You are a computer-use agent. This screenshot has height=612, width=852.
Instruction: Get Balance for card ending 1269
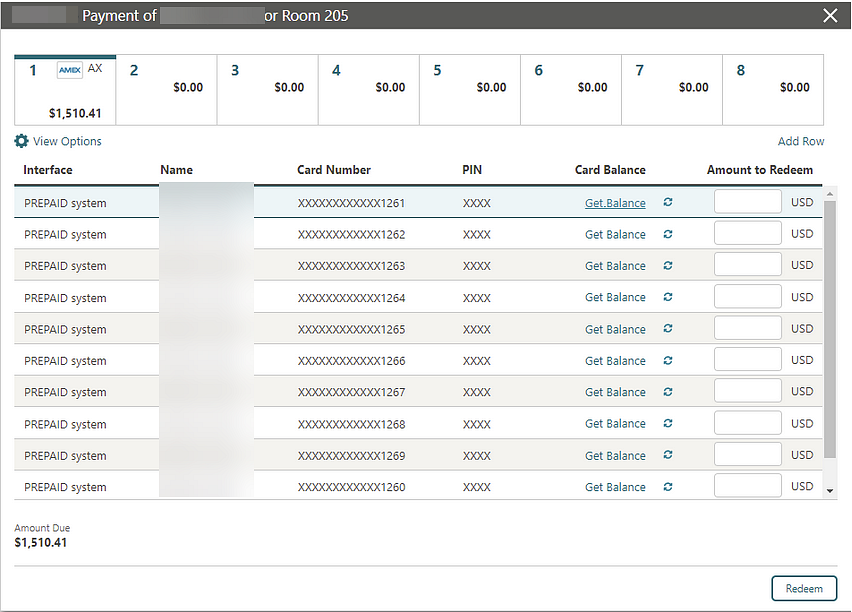[615, 455]
